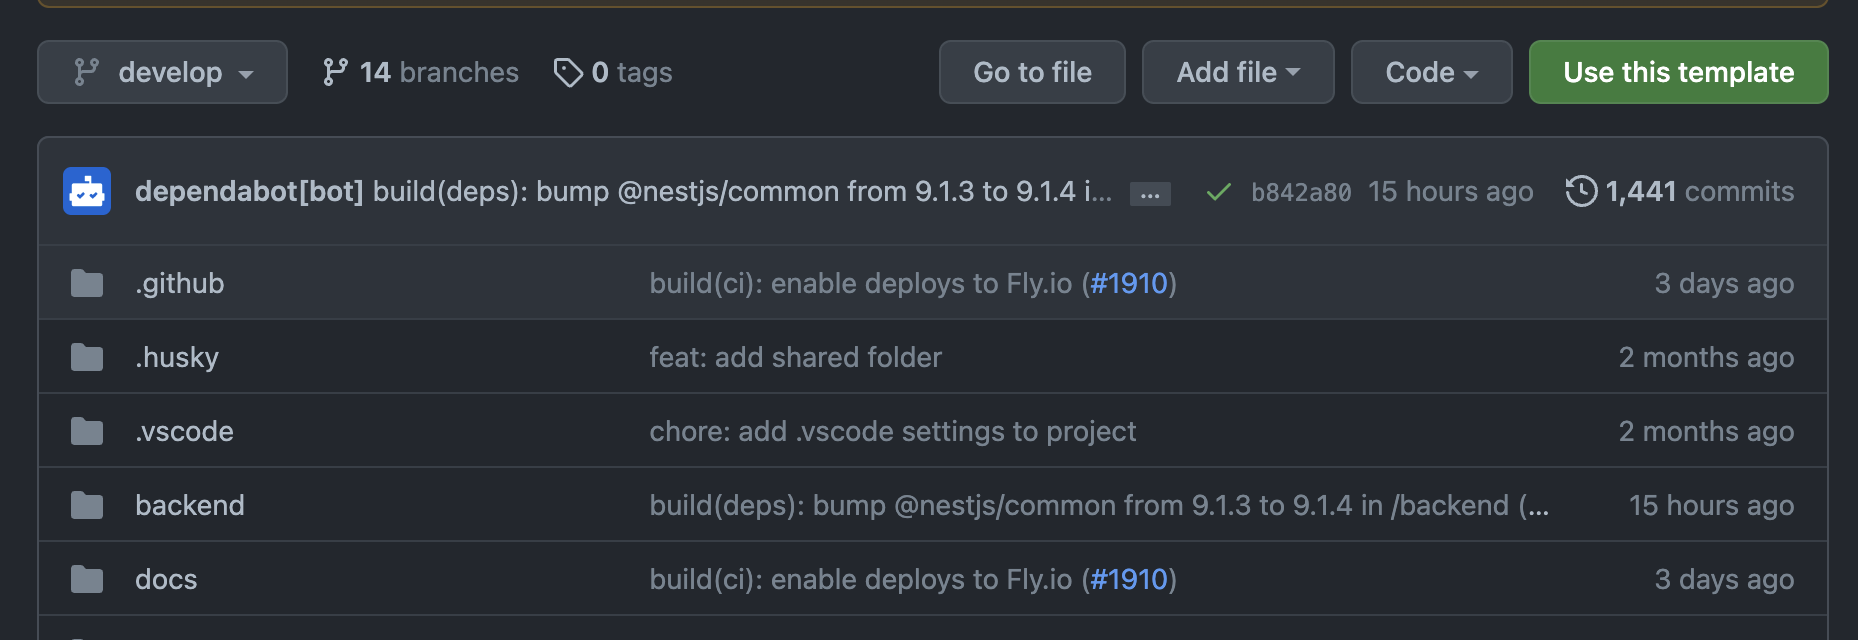Click the Go to file button
This screenshot has width=1858, height=640.
coord(1032,72)
